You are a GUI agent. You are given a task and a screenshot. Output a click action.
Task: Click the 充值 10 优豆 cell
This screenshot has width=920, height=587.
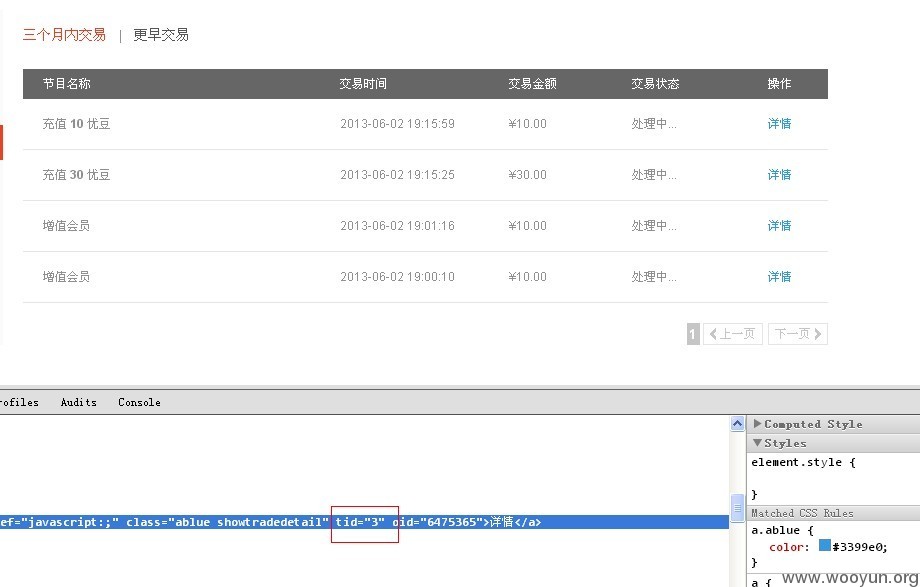click(76, 124)
